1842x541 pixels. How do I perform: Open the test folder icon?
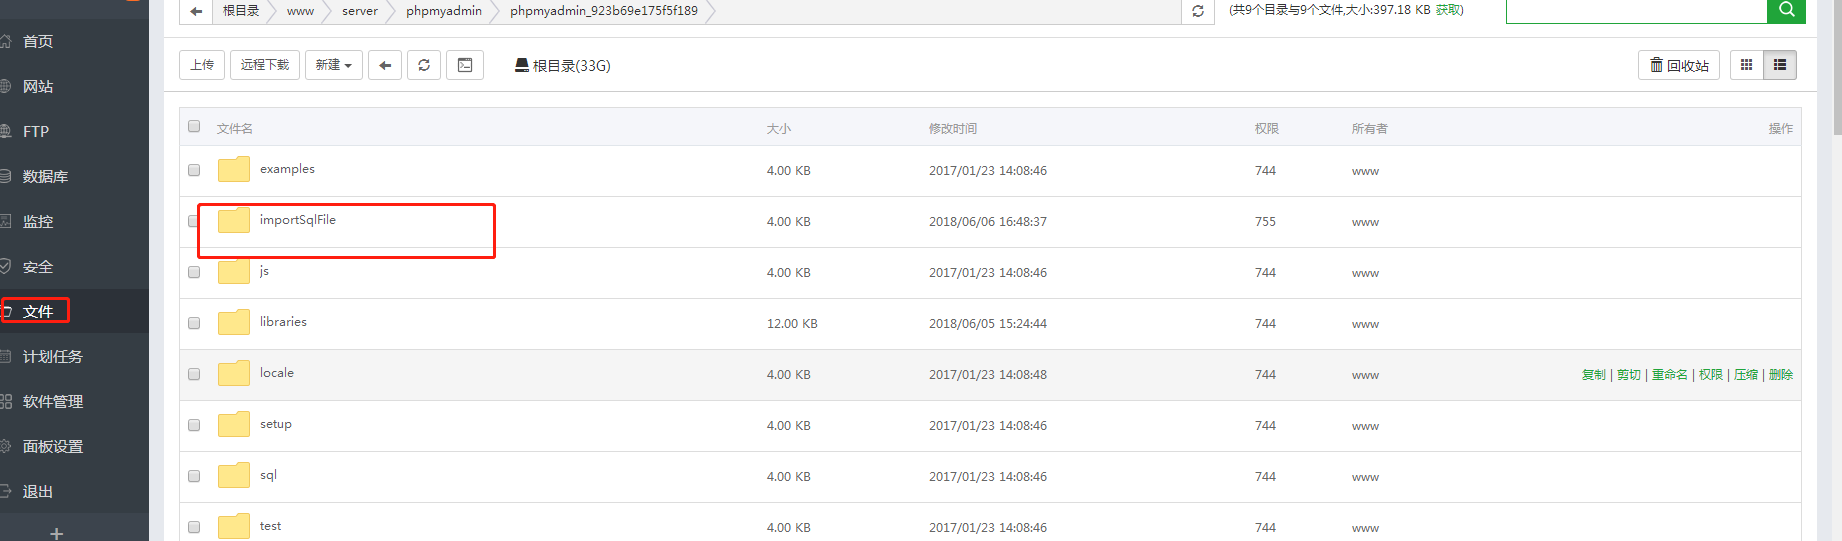pyautogui.click(x=234, y=526)
